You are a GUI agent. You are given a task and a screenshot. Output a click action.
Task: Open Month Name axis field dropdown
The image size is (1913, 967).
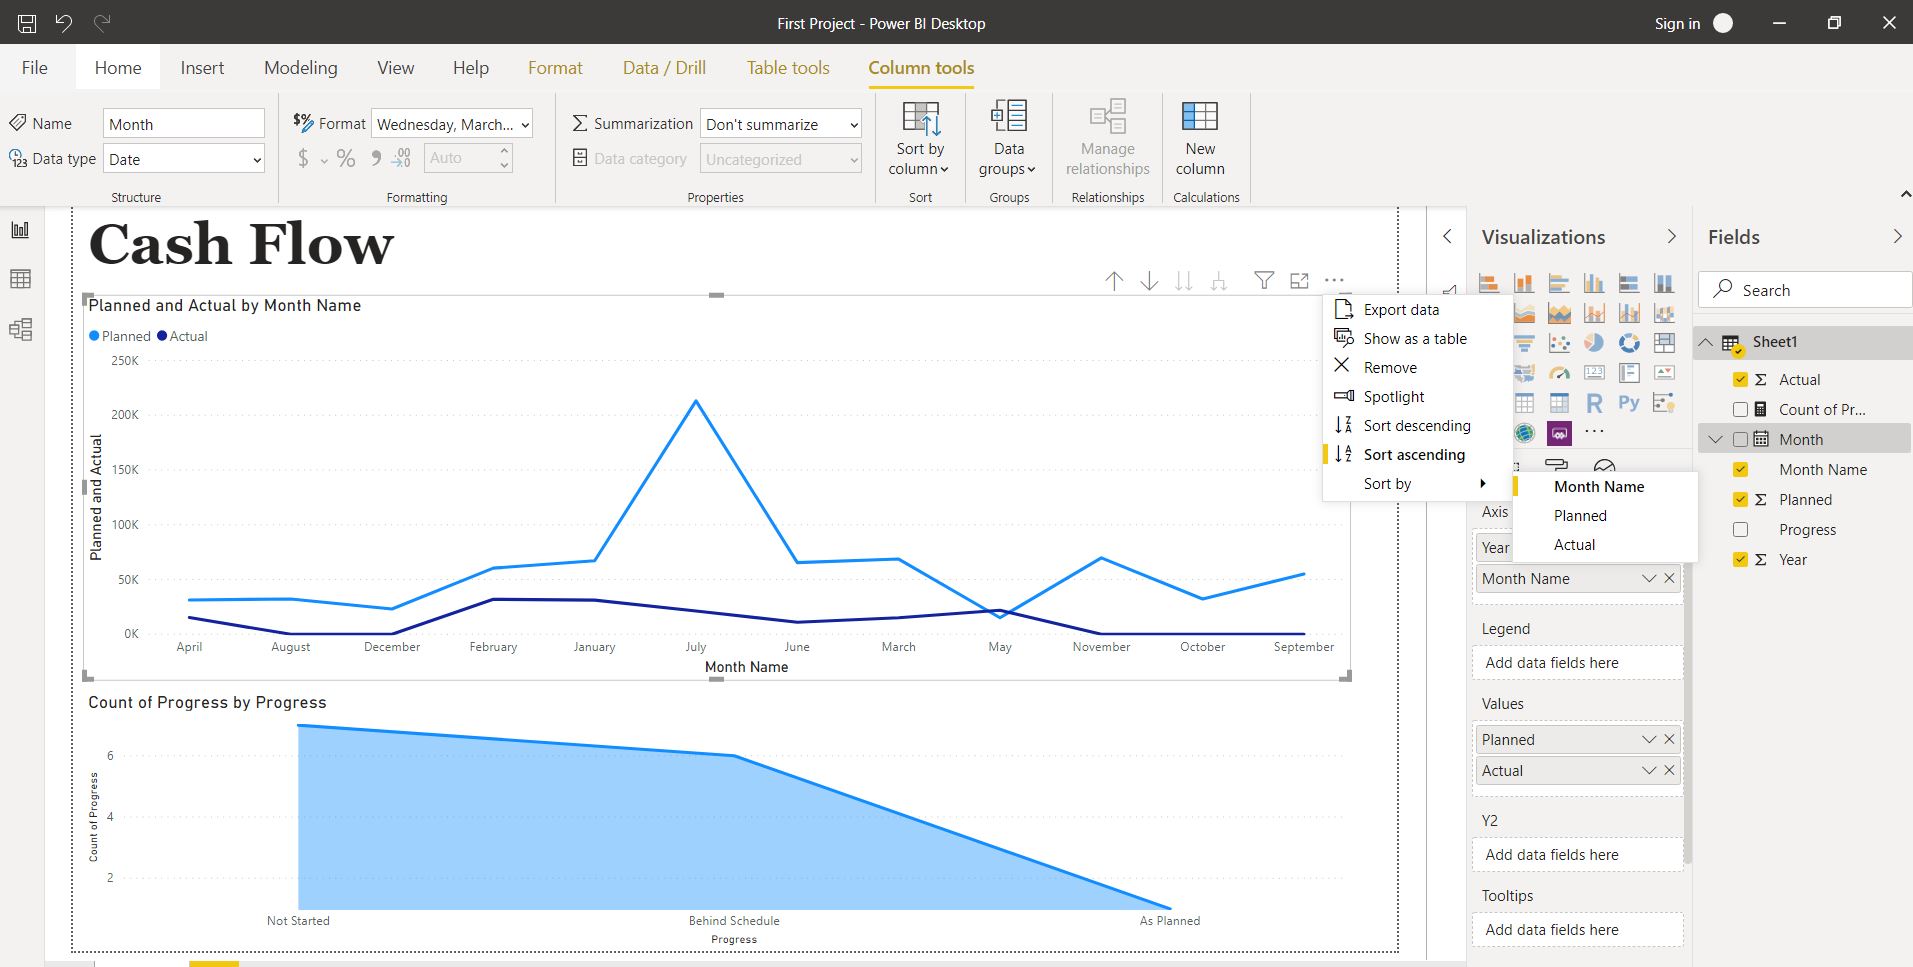tap(1649, 578)
